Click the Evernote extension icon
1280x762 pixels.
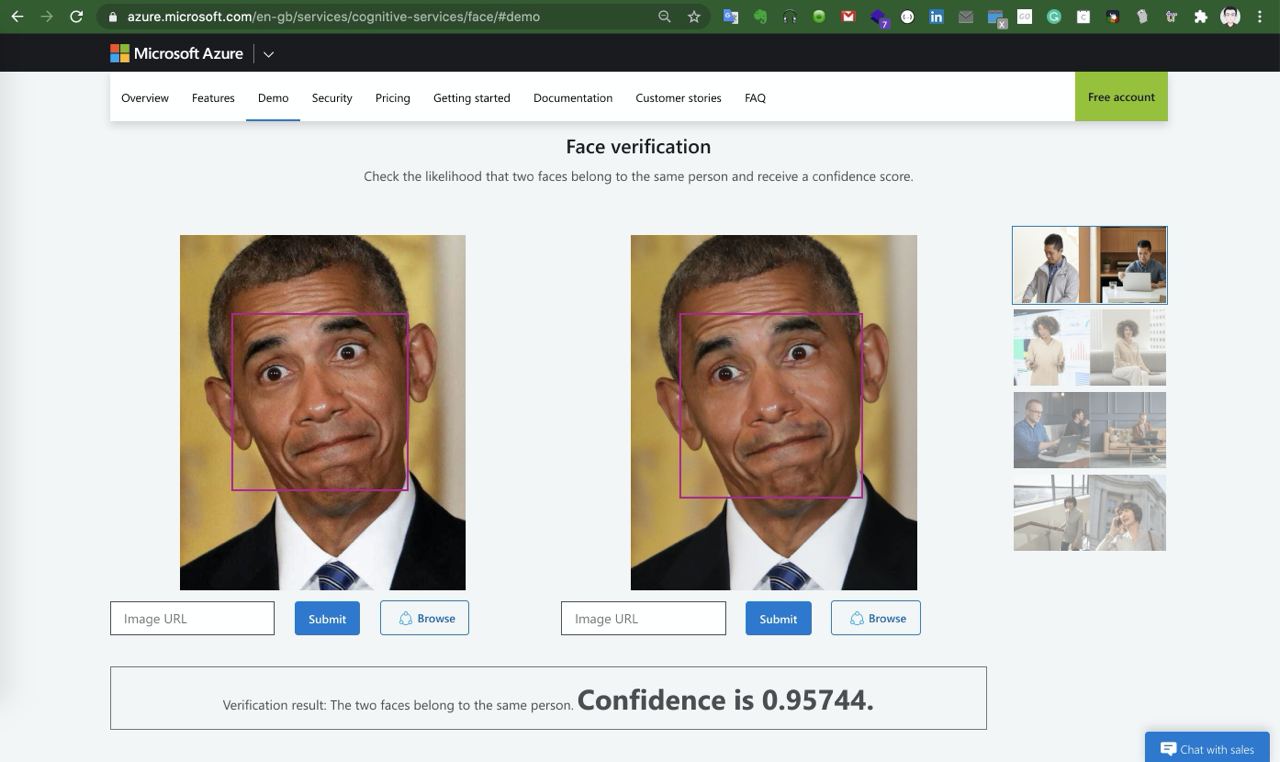click(x=761, y=16)
